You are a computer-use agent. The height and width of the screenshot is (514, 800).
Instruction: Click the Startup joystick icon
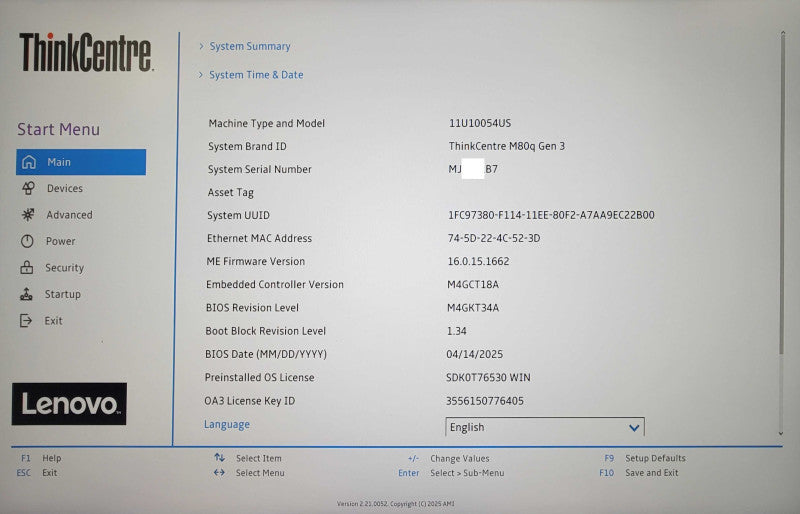click(x=26, y=294)
